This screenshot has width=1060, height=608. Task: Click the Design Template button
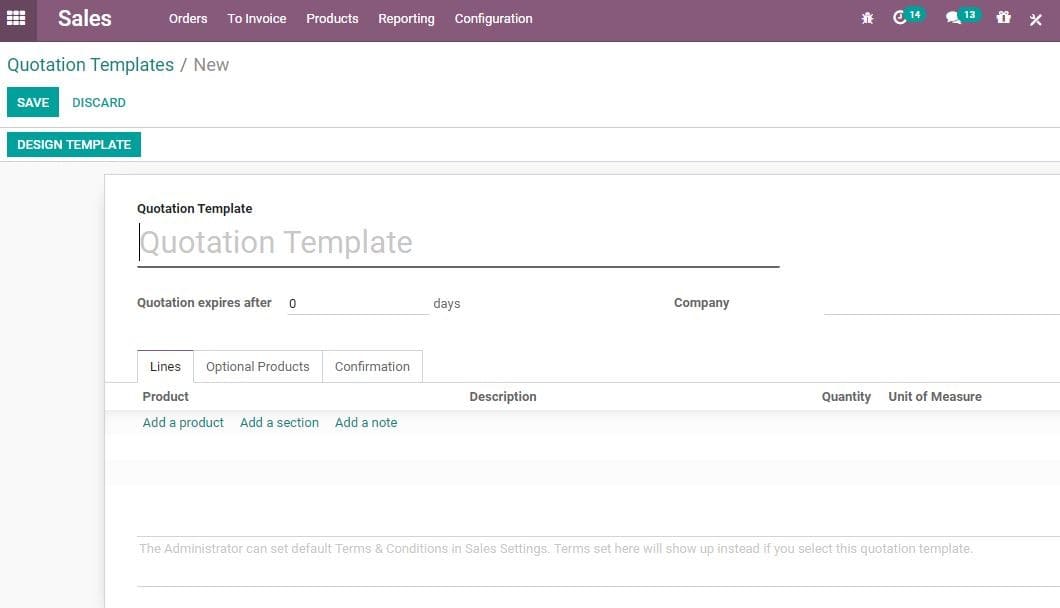pyautogui.click(x=73, y=144)
